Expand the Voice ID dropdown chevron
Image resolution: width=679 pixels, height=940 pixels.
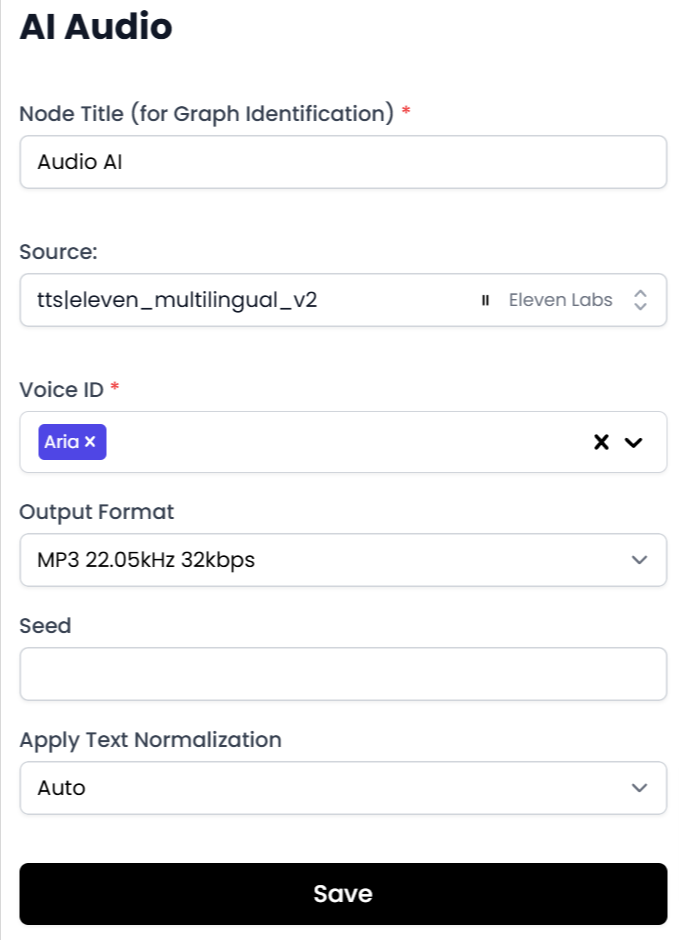click(x=633, y=442)
